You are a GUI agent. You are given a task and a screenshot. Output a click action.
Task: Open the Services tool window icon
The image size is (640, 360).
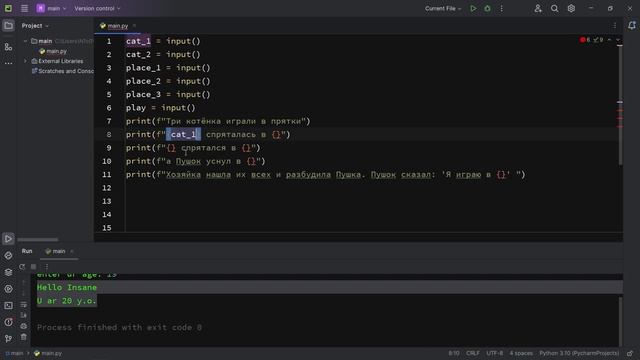pyautogui.click(x=8, y=289)
